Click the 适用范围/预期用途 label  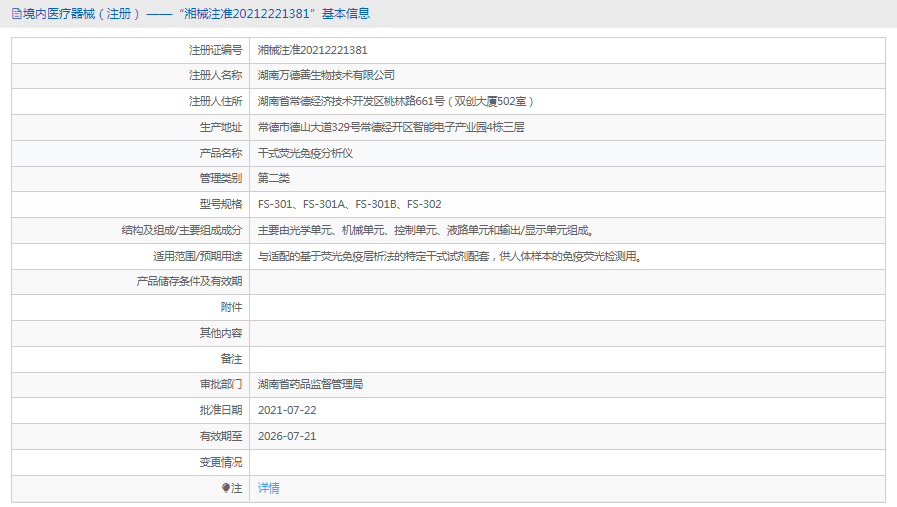[197, 256]
